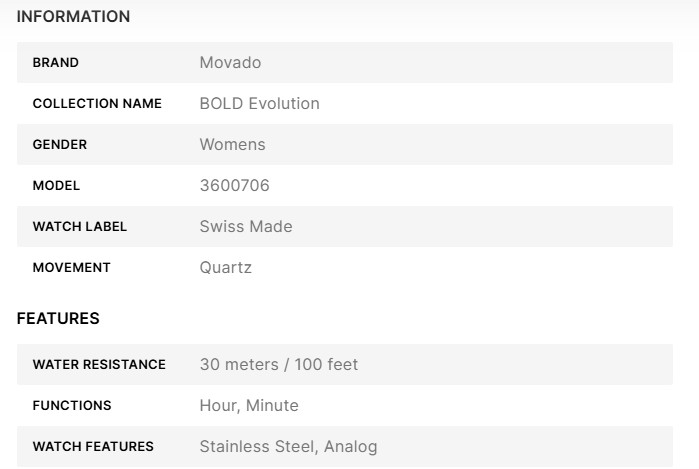Click the COLLECTION NAME label
The height and width of the screenshot is (469, 699).
click(x=97, y=104)
